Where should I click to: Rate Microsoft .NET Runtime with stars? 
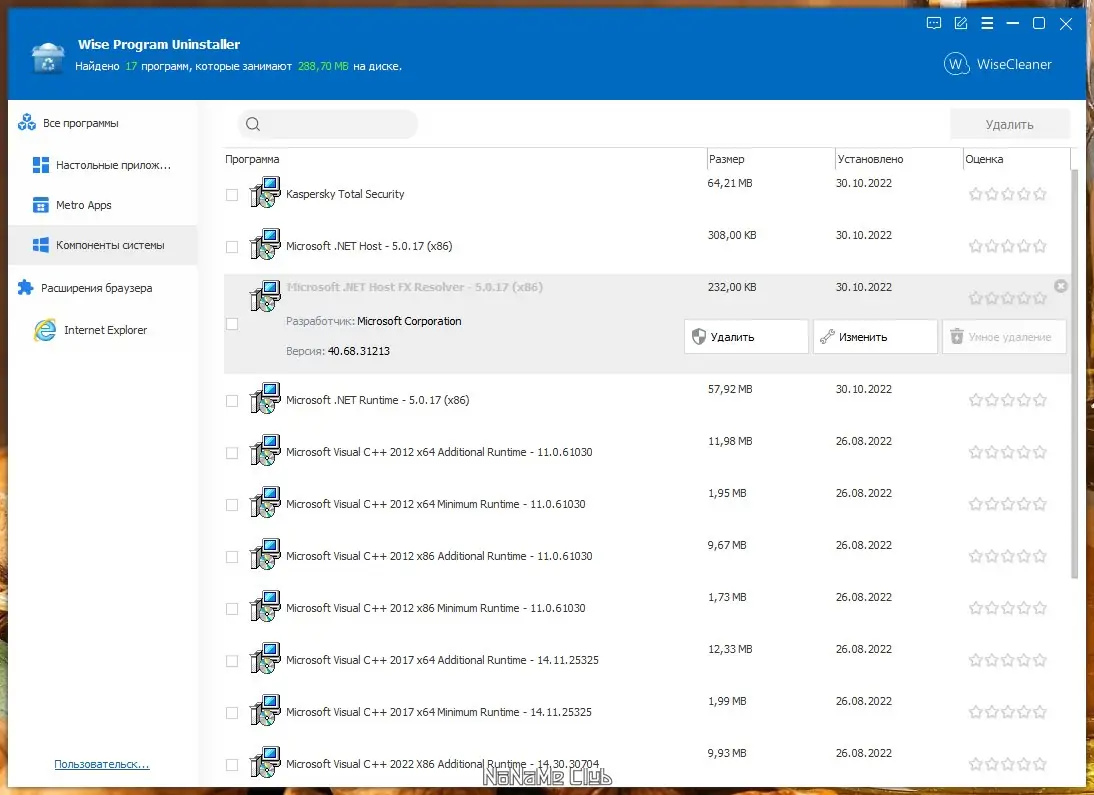(1007, 400)
